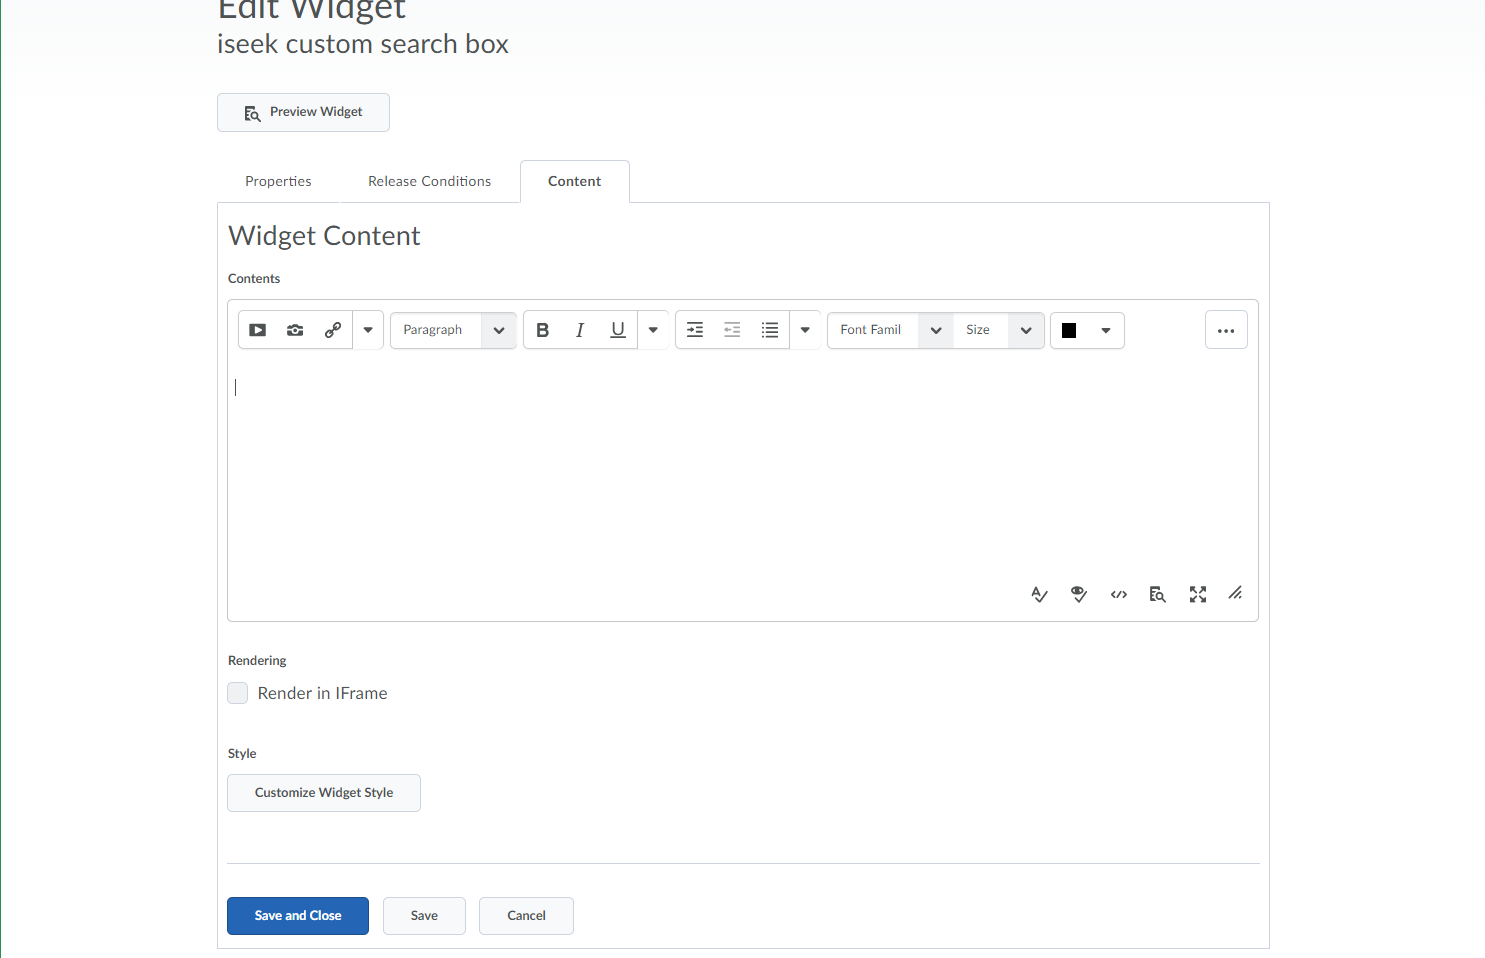Click the Customize Widget Style button
1485x958 pixels.
point(324,793)
